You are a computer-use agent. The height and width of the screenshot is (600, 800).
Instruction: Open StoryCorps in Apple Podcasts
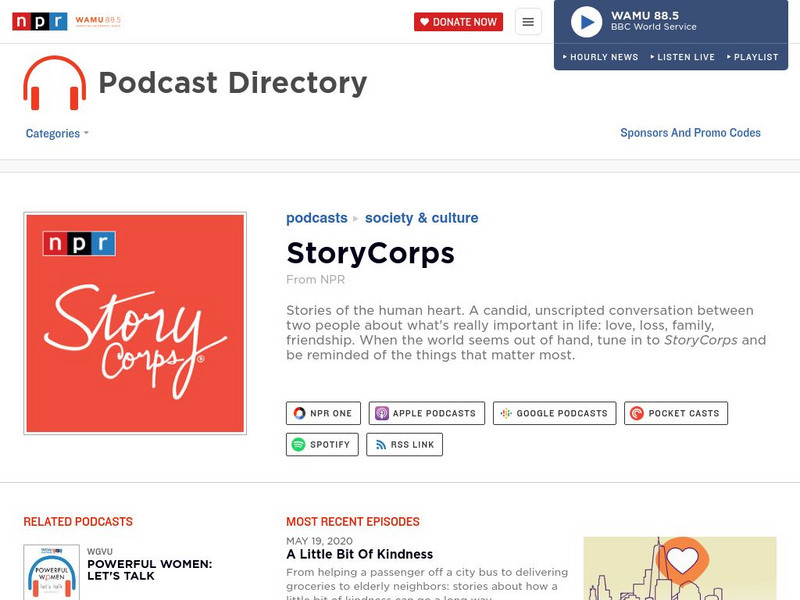427,413
